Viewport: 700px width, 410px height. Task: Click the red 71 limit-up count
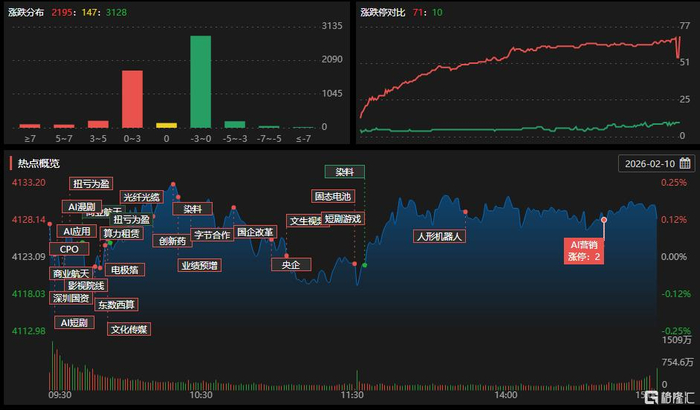click(418, 13)
